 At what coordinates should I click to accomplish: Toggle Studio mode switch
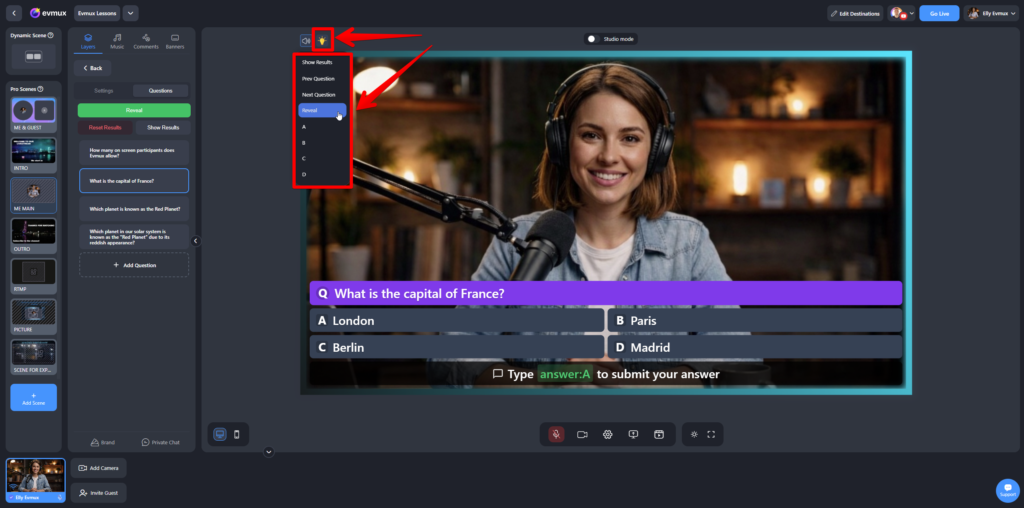593,39
